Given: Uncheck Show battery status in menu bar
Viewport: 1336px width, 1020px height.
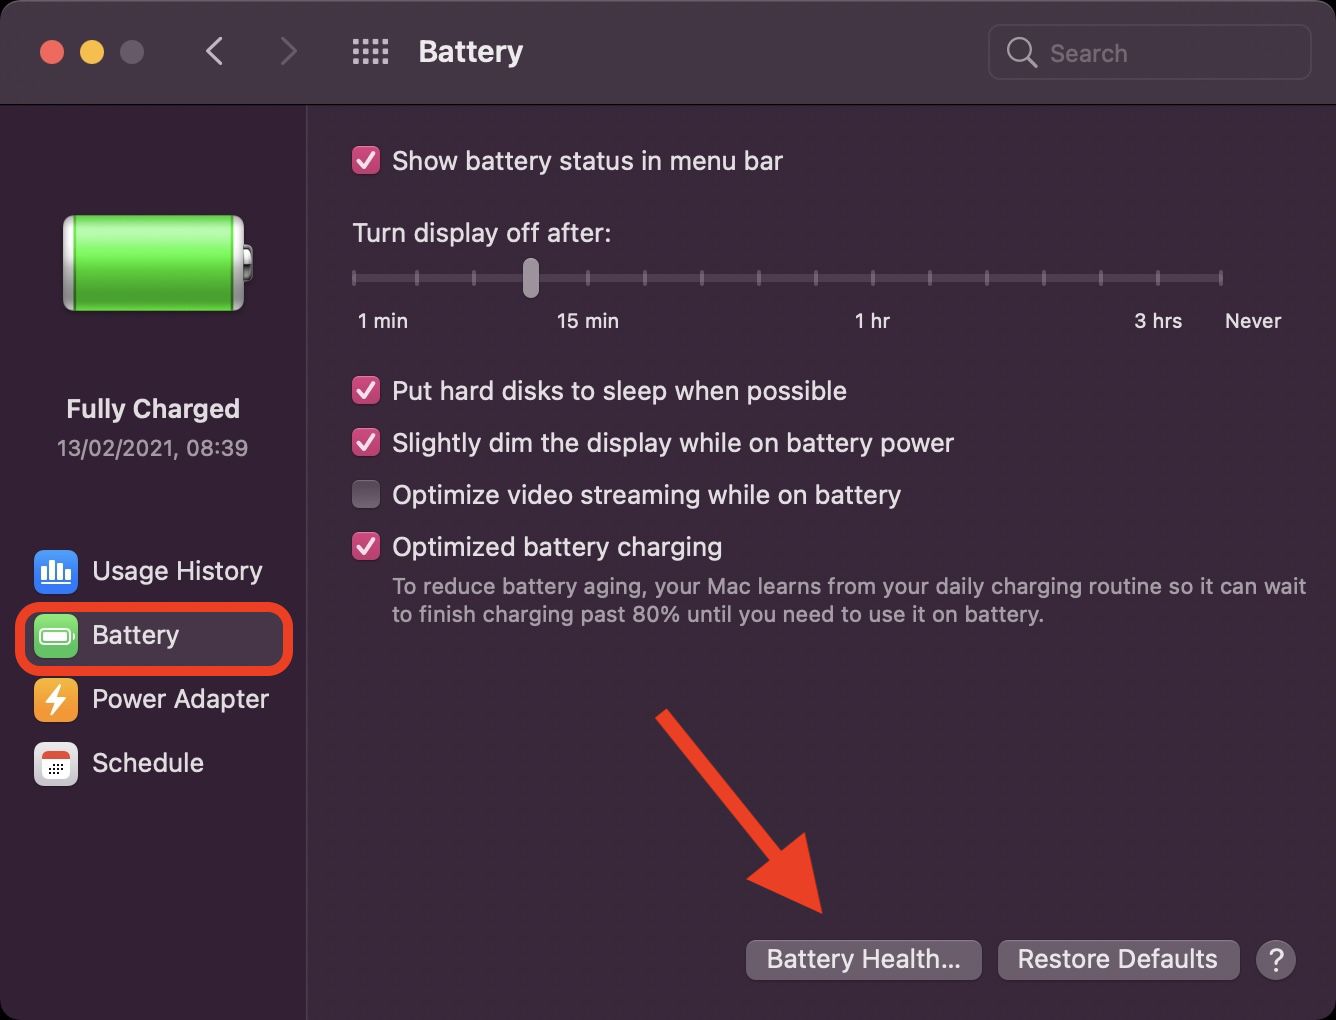Looking at the screenshot, I should 366,160.
